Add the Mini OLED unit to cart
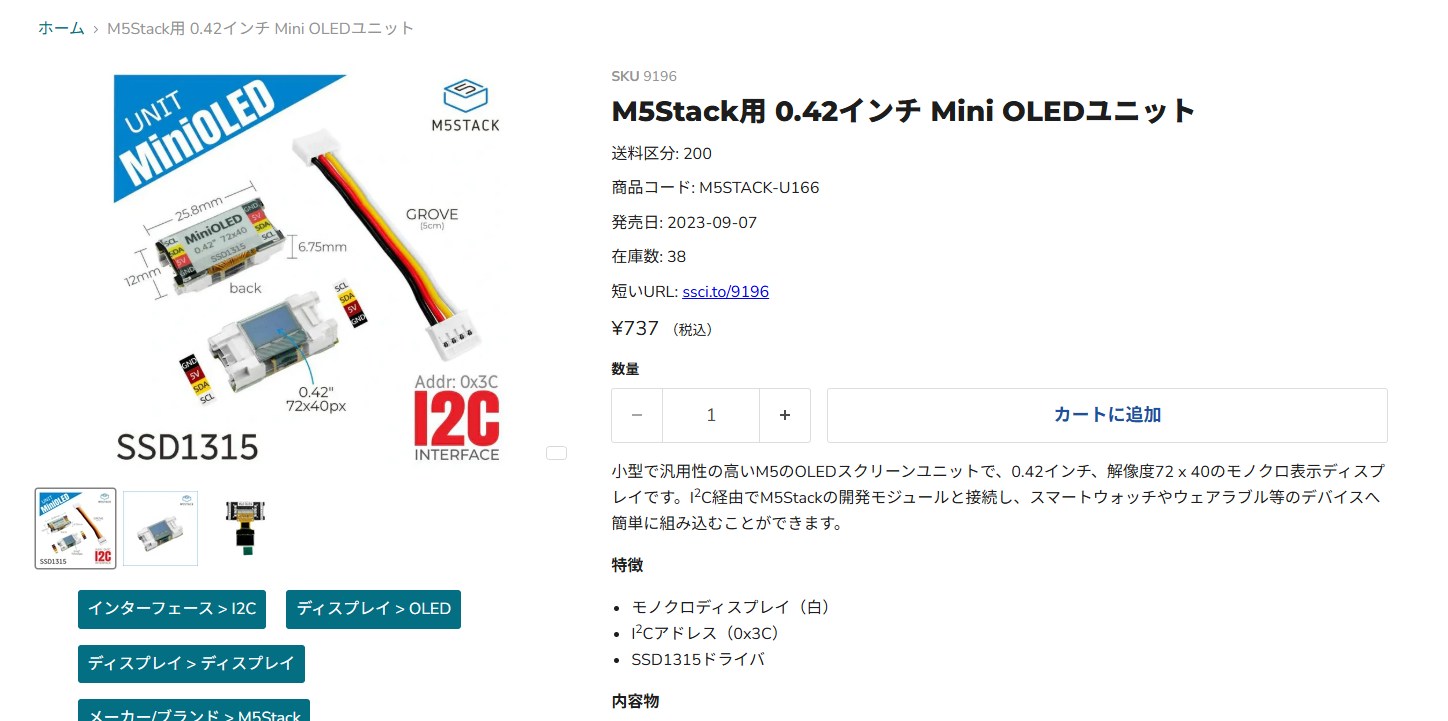This screenshot has height=721, width=1448. (x=1107, y=415)
